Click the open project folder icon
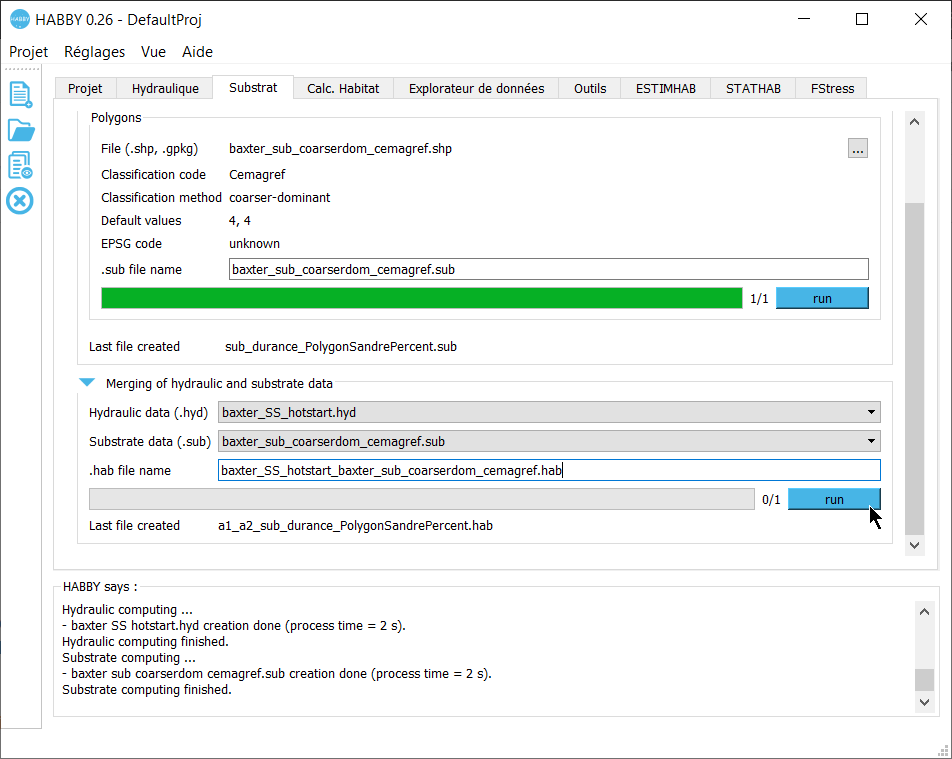952x759 pixels. click(x=20, y=130)
